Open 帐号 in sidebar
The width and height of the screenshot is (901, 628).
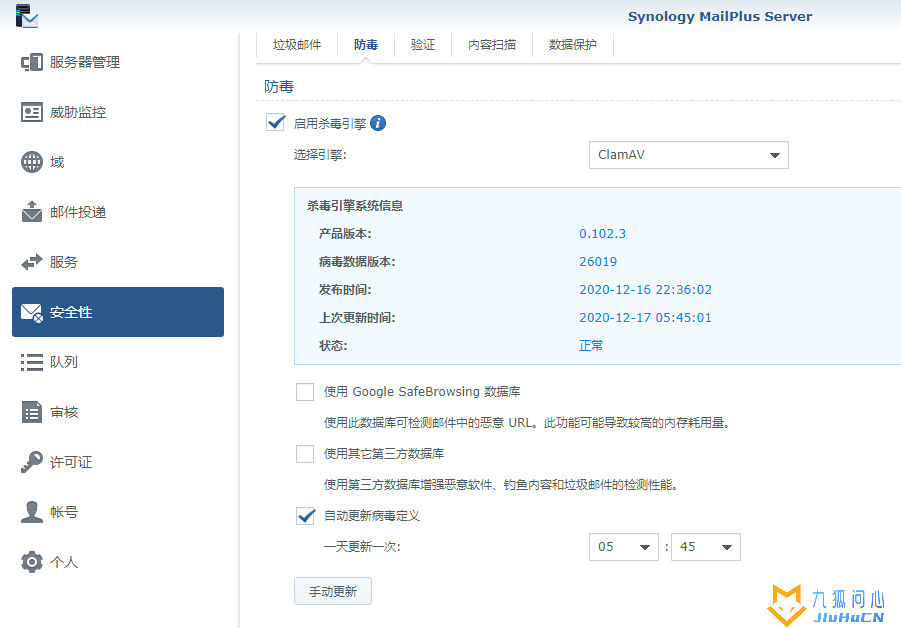pos(118,512)
